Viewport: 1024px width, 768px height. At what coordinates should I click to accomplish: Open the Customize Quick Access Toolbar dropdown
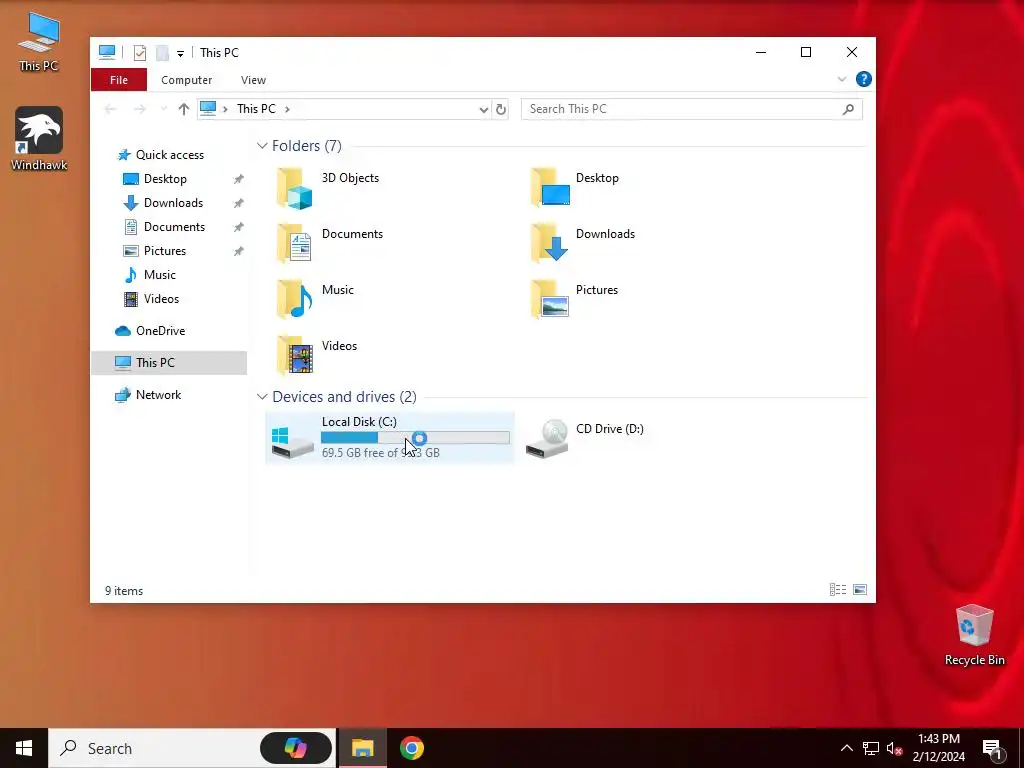tap(180, 54)
